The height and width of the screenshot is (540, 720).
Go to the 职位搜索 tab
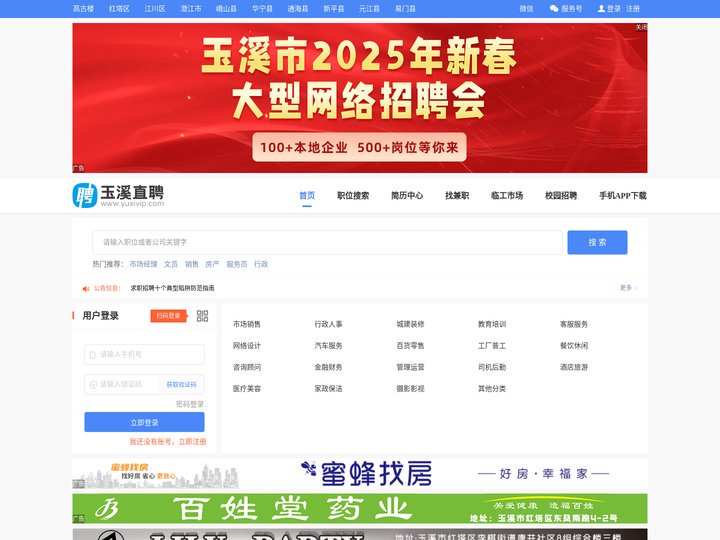point(353,196)
